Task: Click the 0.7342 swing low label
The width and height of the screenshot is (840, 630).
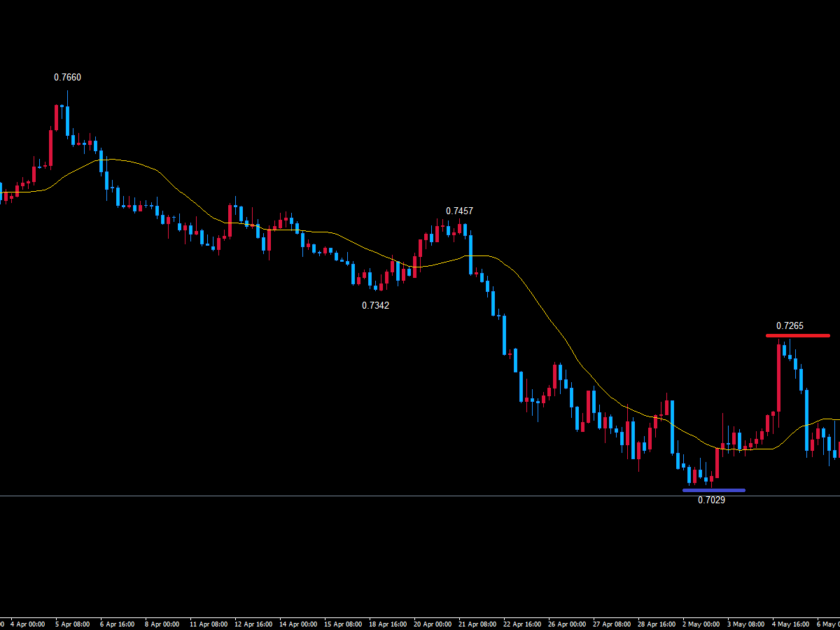Action: [x=375, y=305]
